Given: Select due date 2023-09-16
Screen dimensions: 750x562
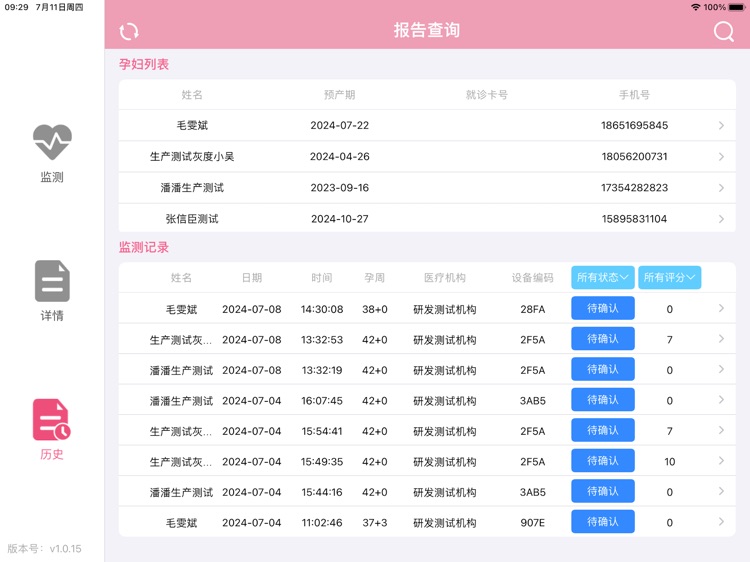Looking at the screenshot, I should 340,187.
